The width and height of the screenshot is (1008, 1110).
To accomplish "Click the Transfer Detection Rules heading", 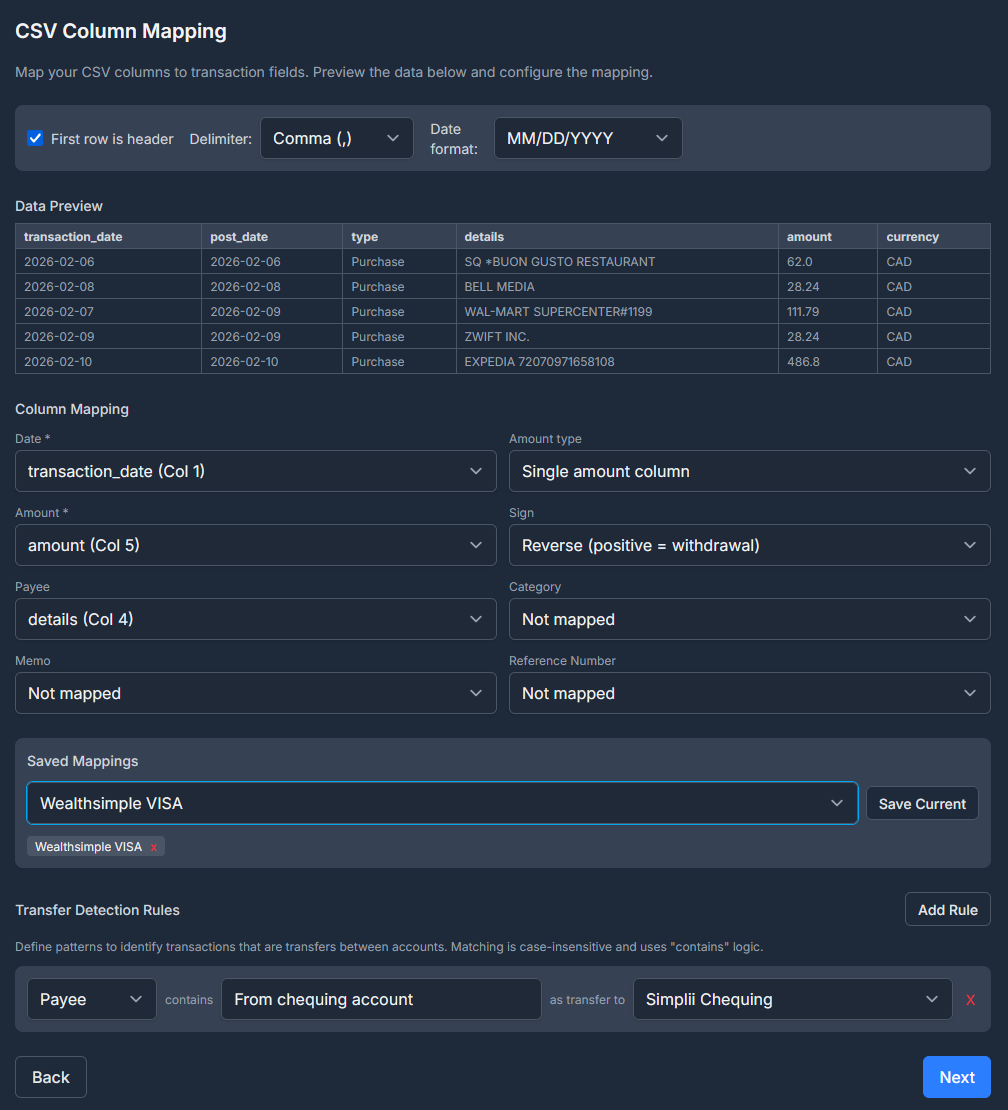I will pos(98,910).
